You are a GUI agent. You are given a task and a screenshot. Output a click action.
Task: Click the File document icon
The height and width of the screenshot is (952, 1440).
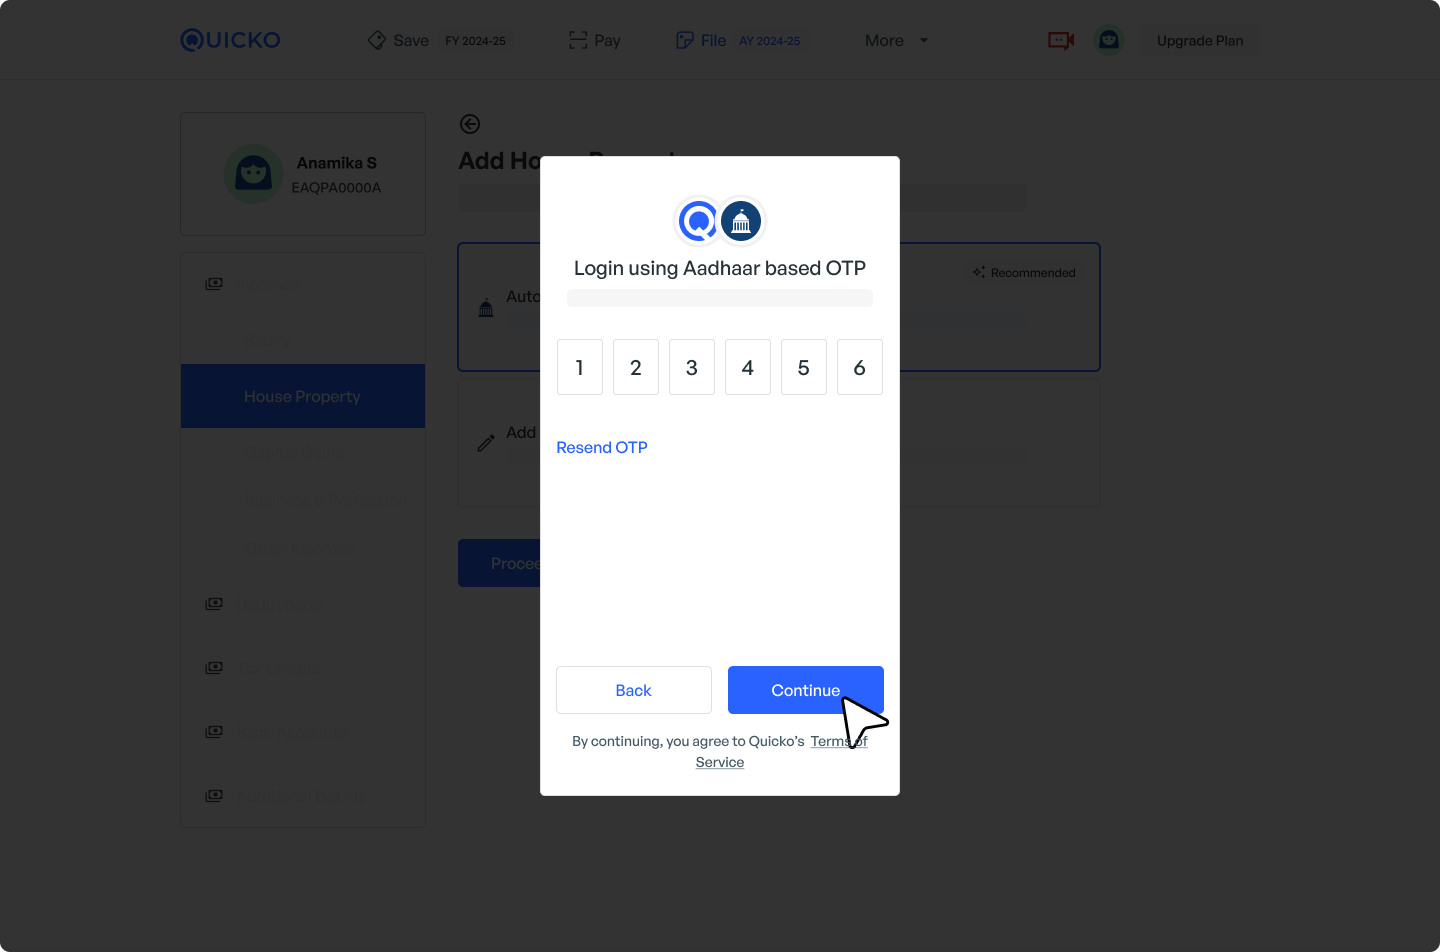pos(685,40)
